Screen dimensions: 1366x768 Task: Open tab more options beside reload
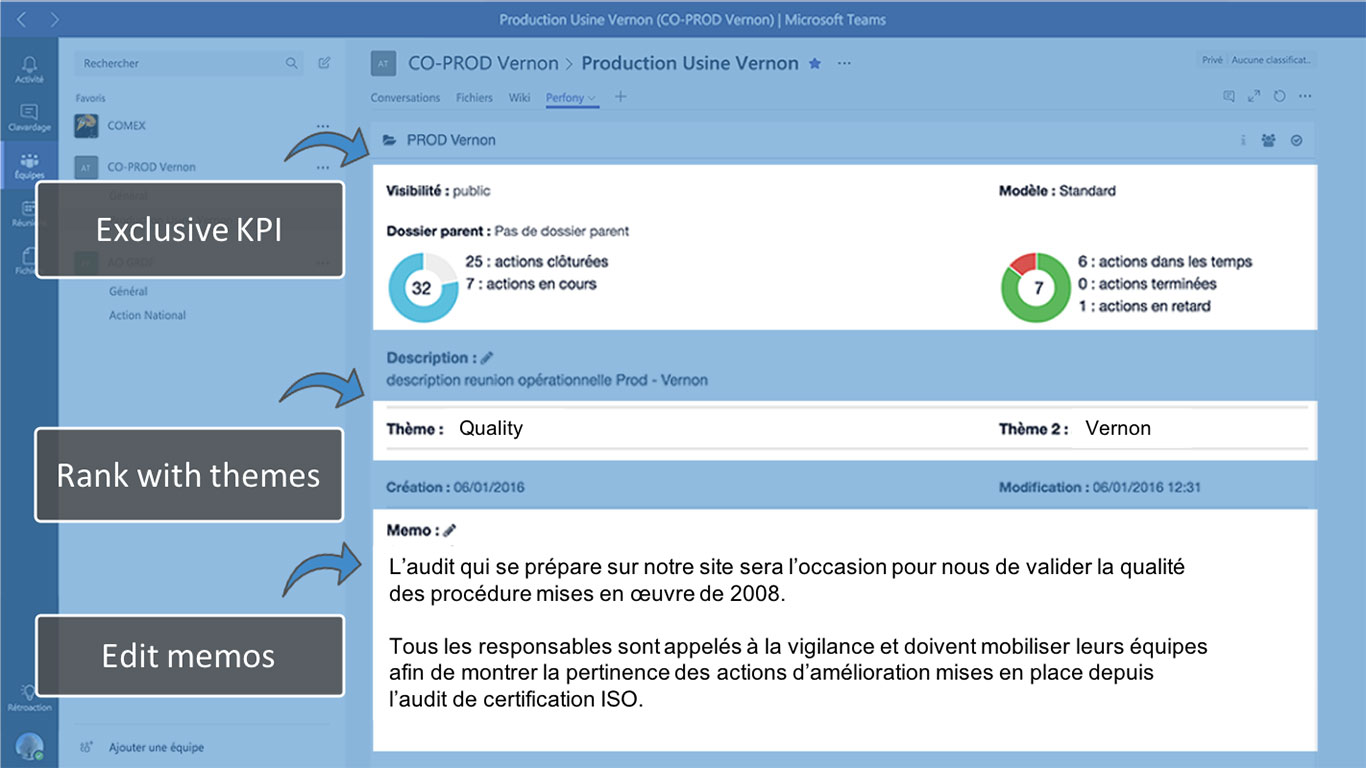(1305, 97)
